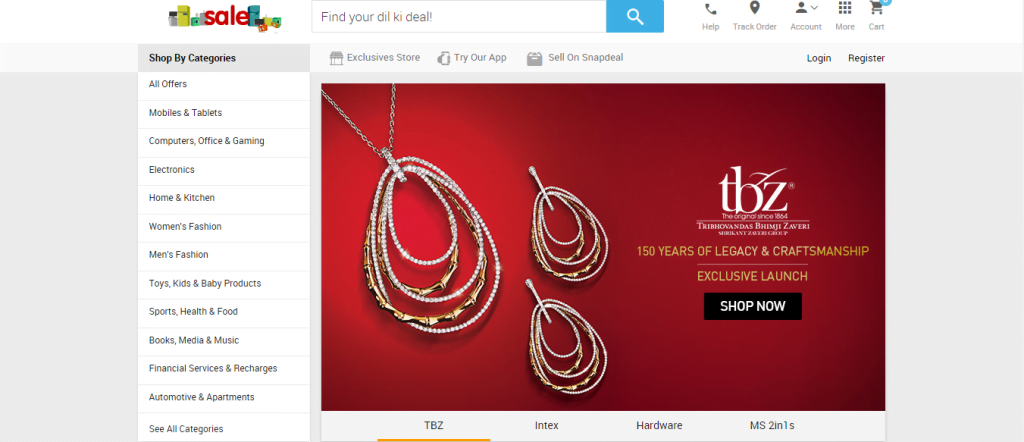Click the Exclusives Store shop icon

tap(336, 58)
